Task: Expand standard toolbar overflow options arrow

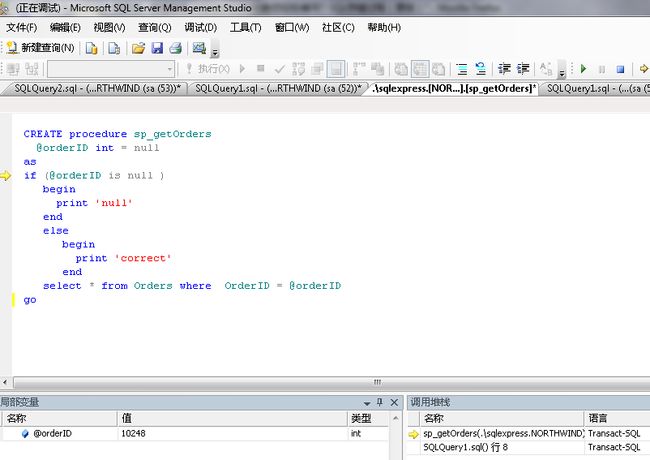Action: [215, 51]
